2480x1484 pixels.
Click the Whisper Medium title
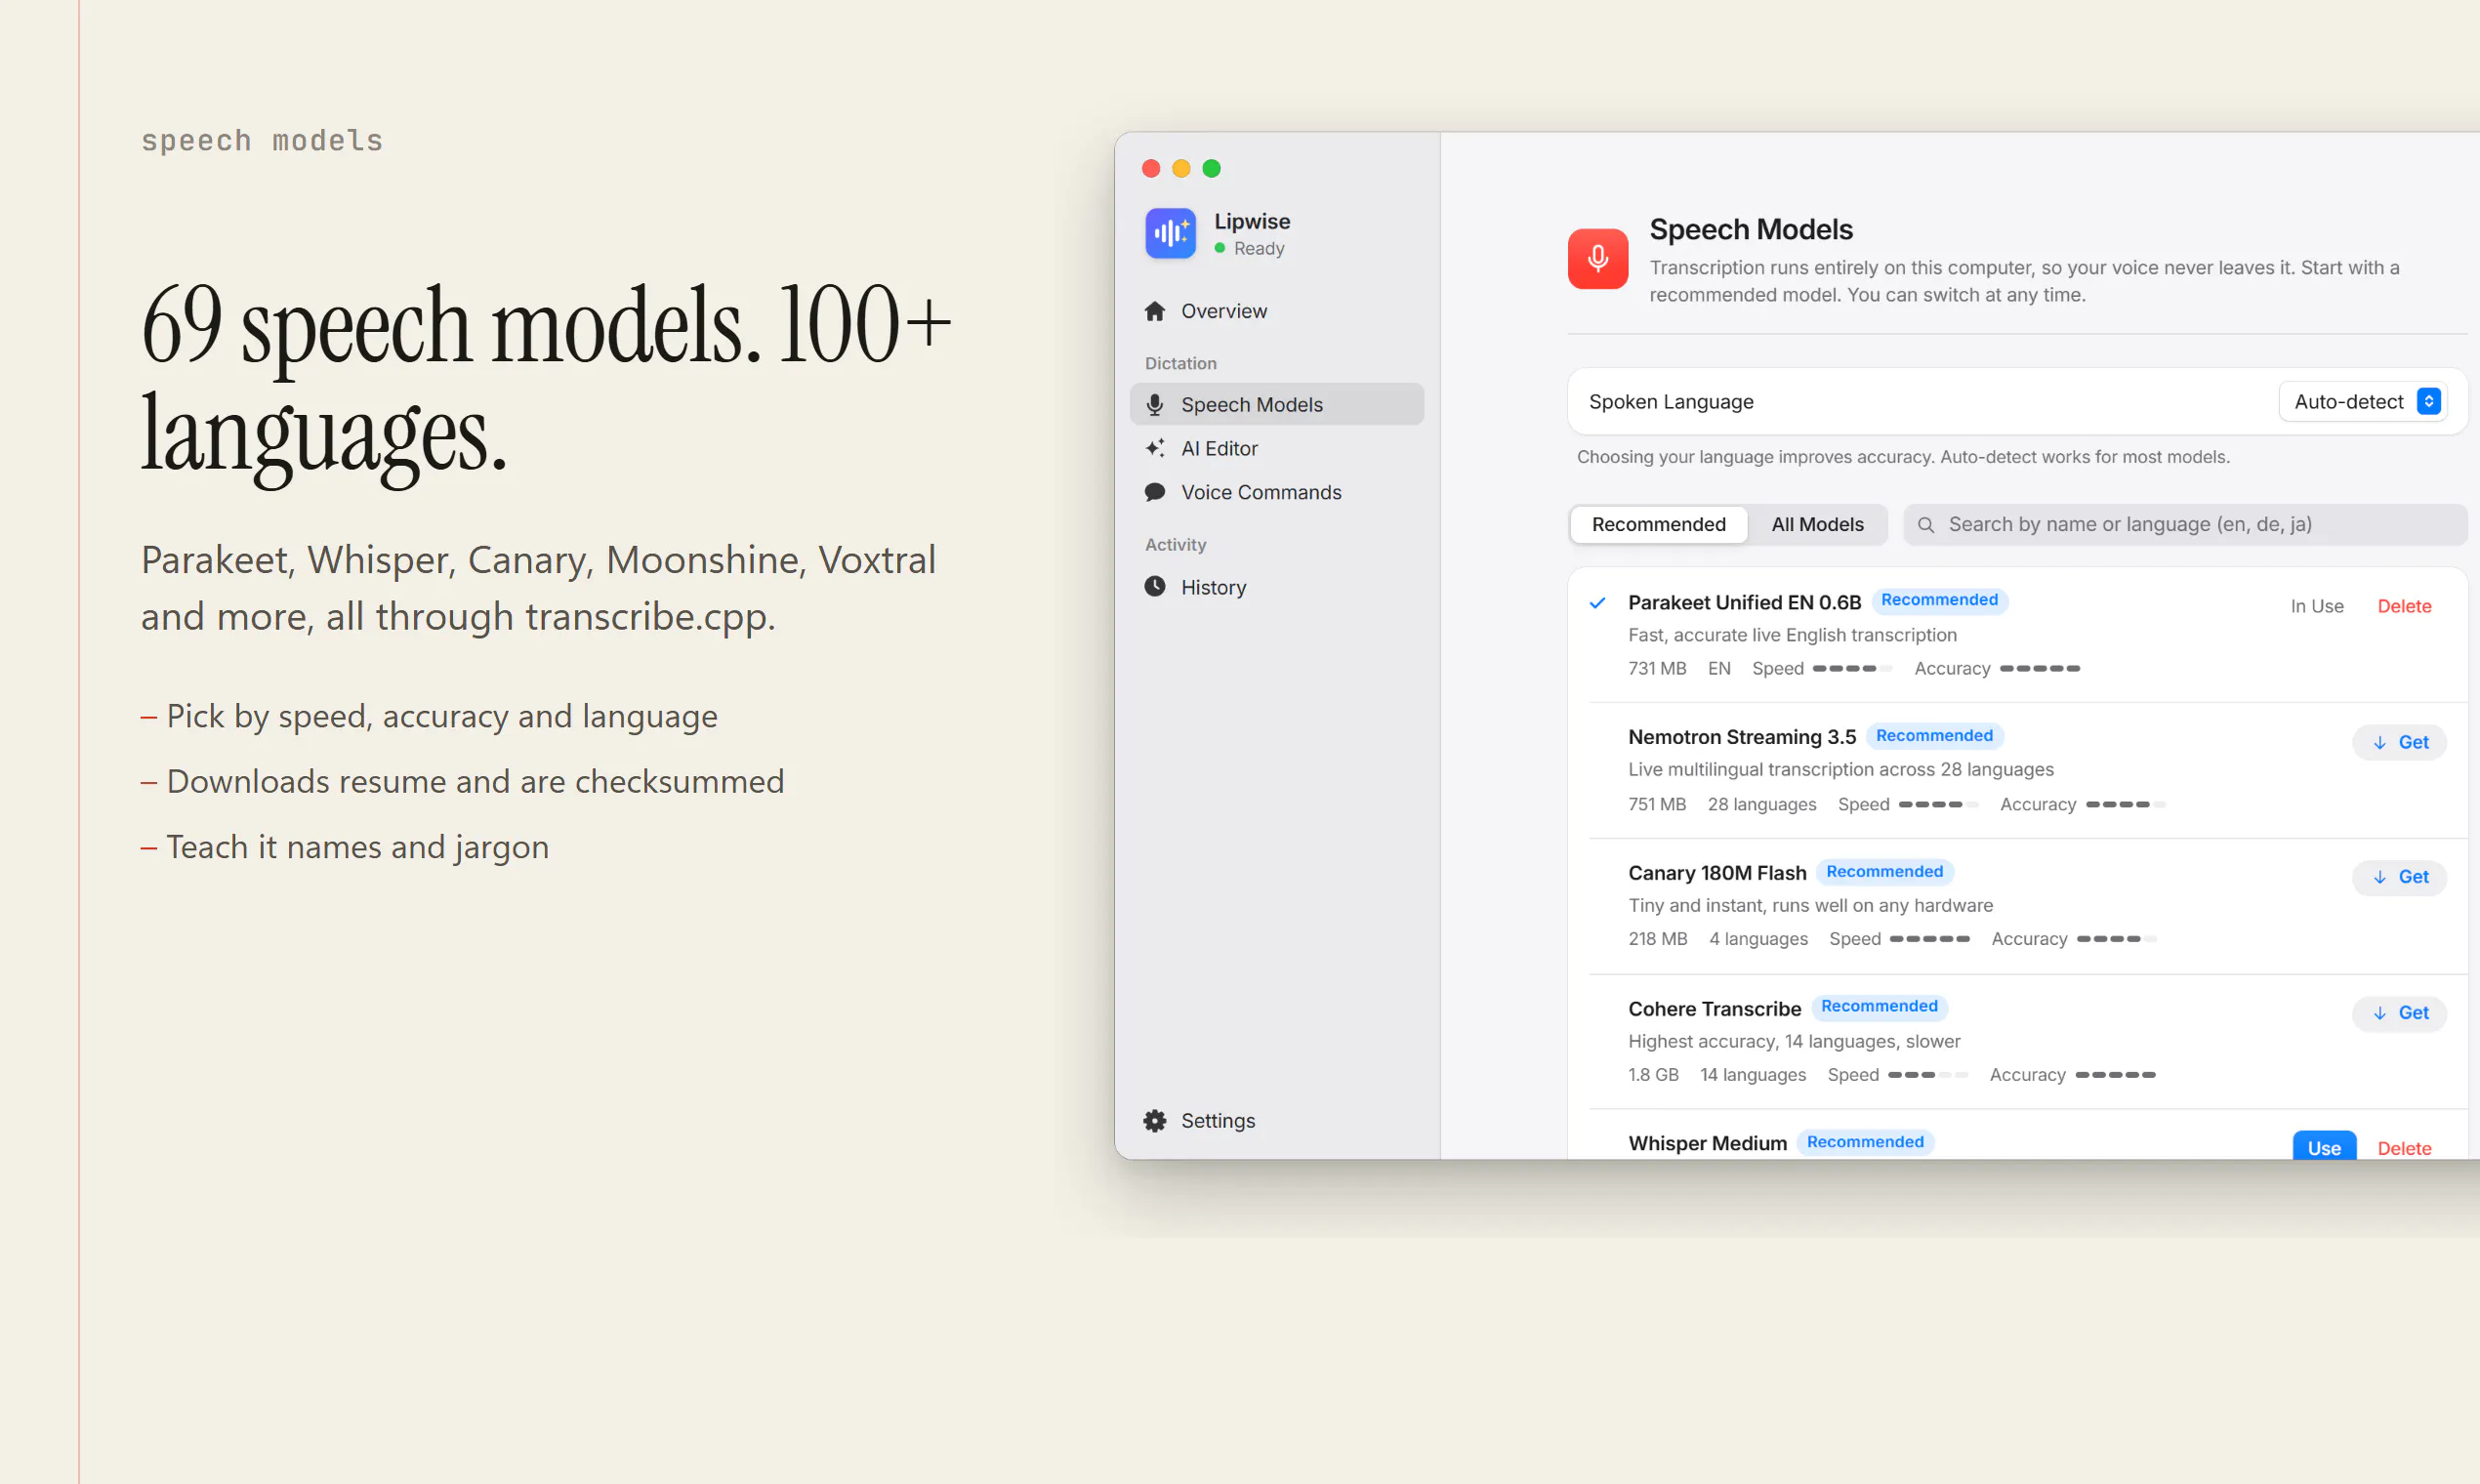1707,1143
